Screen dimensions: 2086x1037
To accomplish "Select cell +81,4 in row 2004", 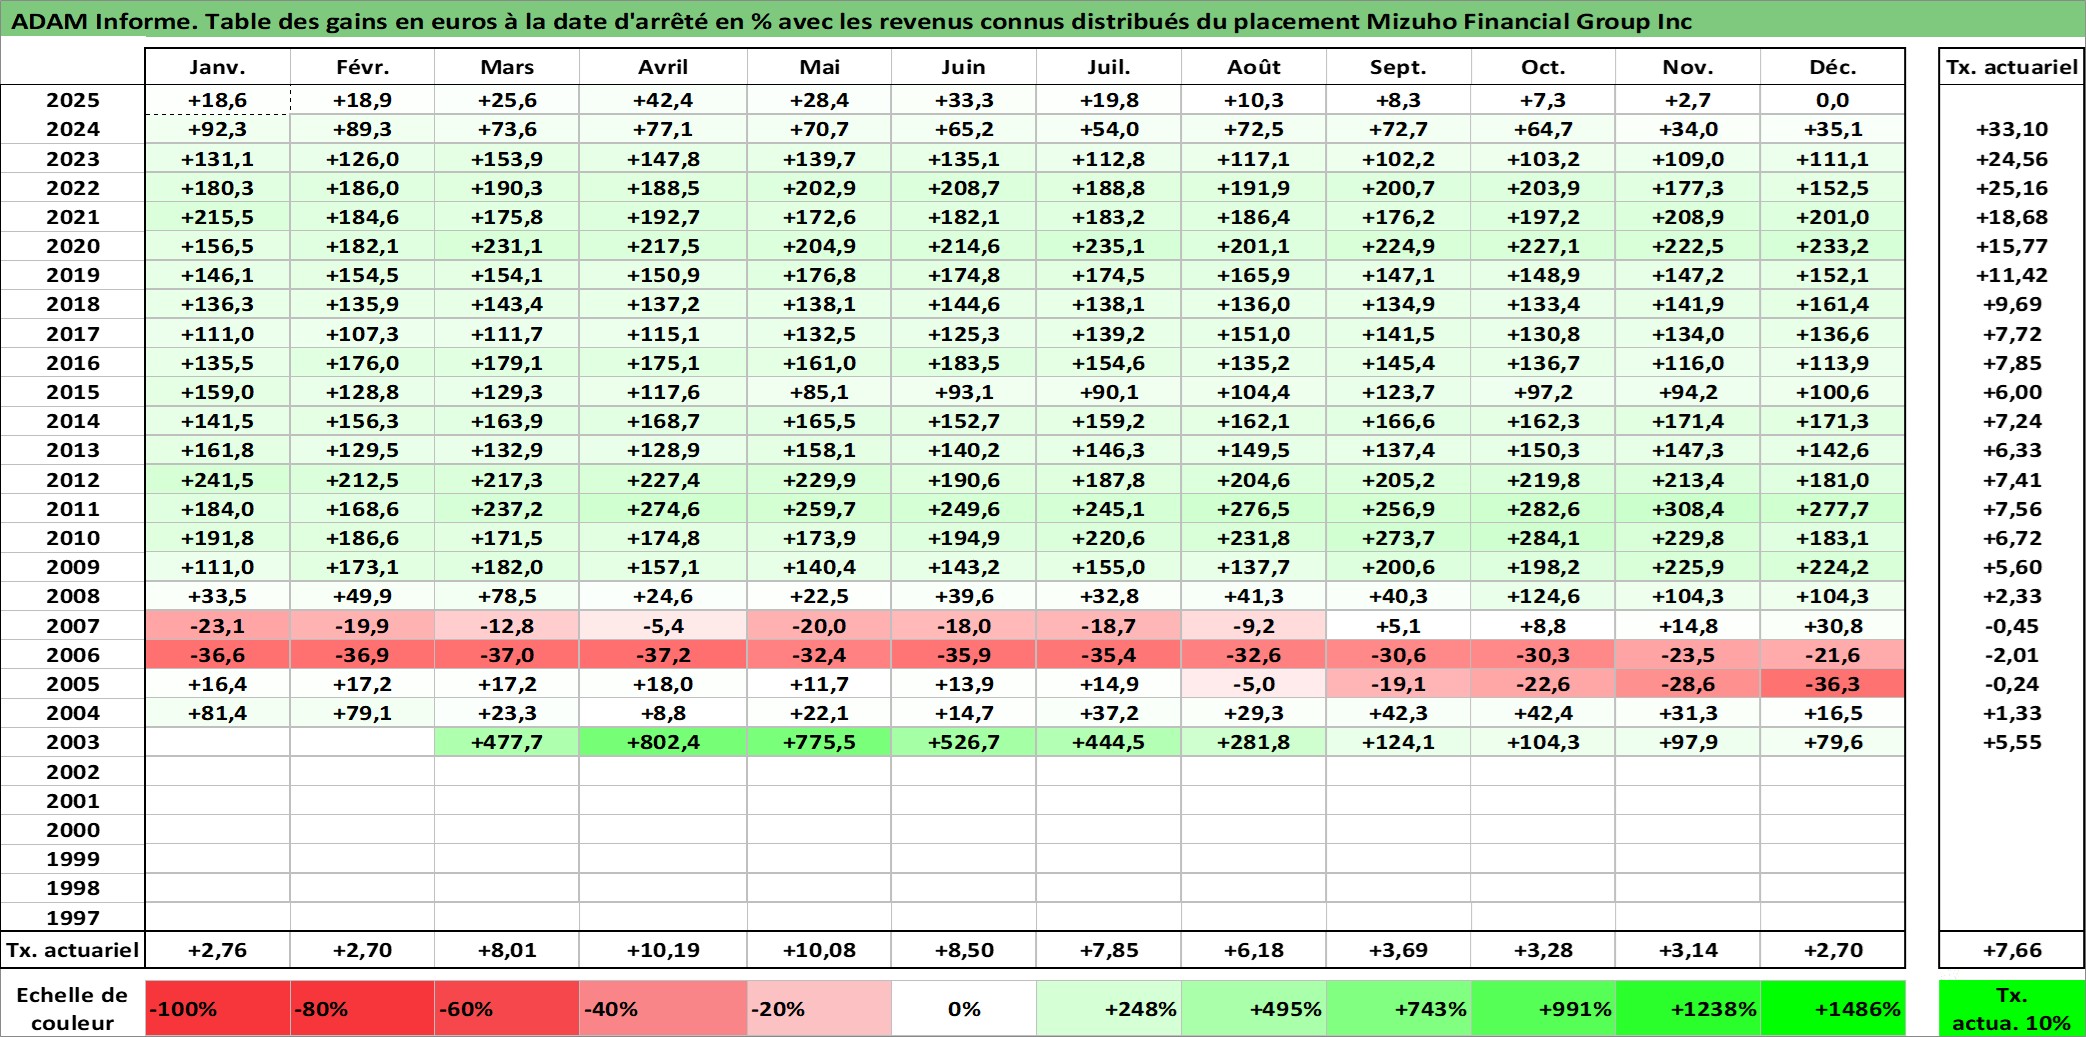I will 217,713.
